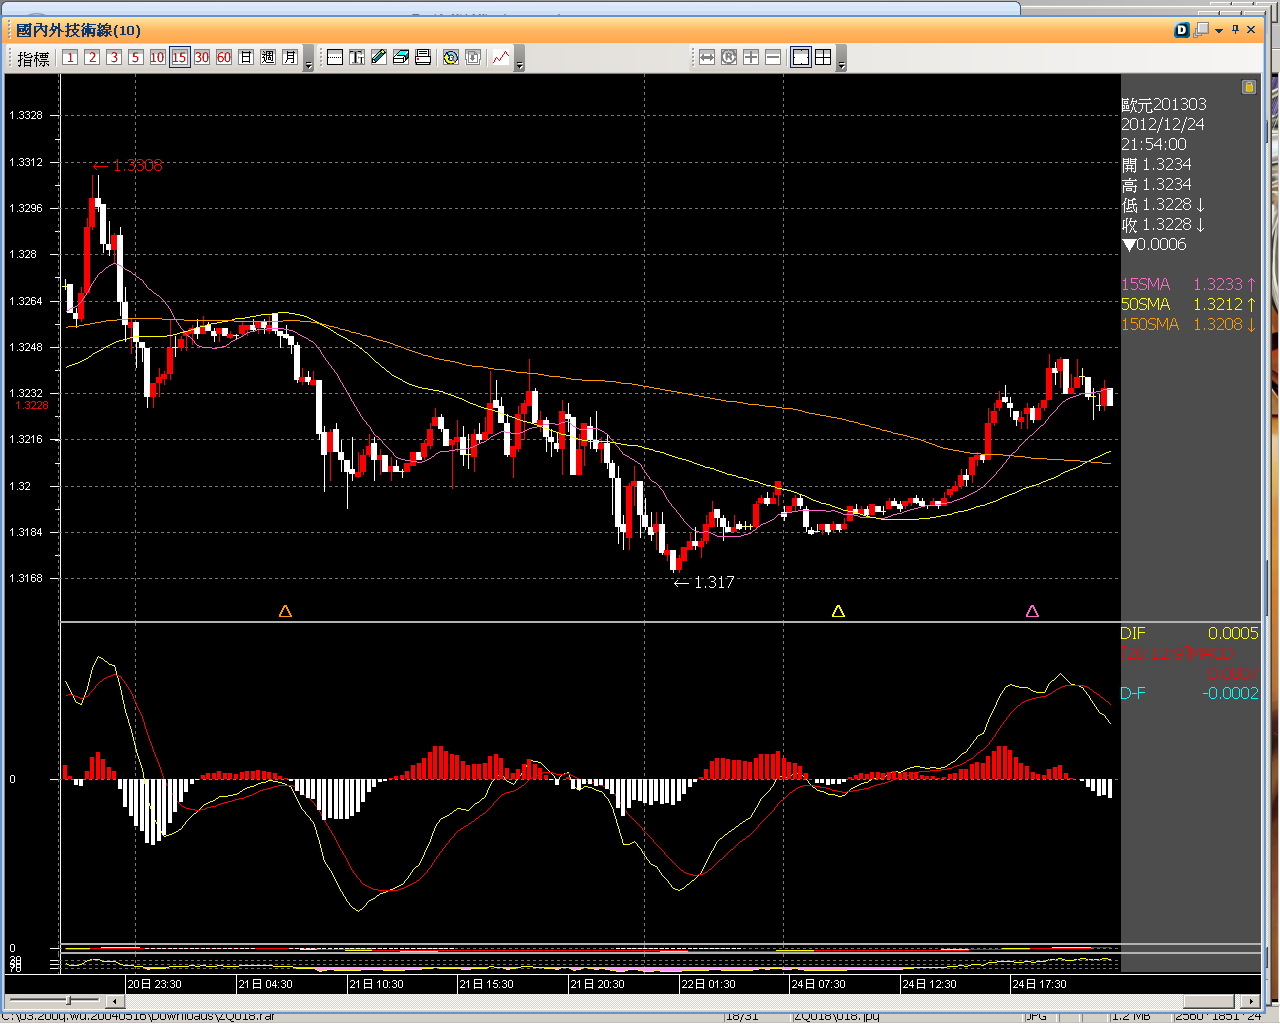The width and height of the screenshot is (1280, 1024).
Task: Click the zoom out minus icon
Action: coord(773,58)
